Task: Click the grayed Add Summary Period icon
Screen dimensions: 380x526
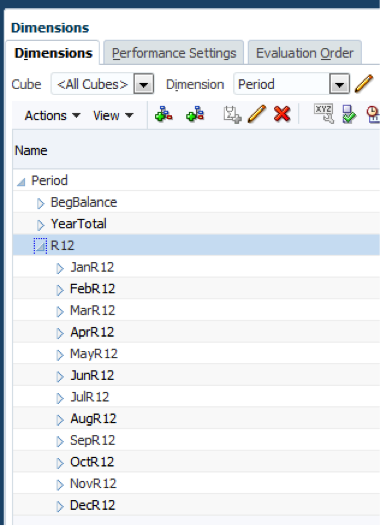Action: coord(232,115)
